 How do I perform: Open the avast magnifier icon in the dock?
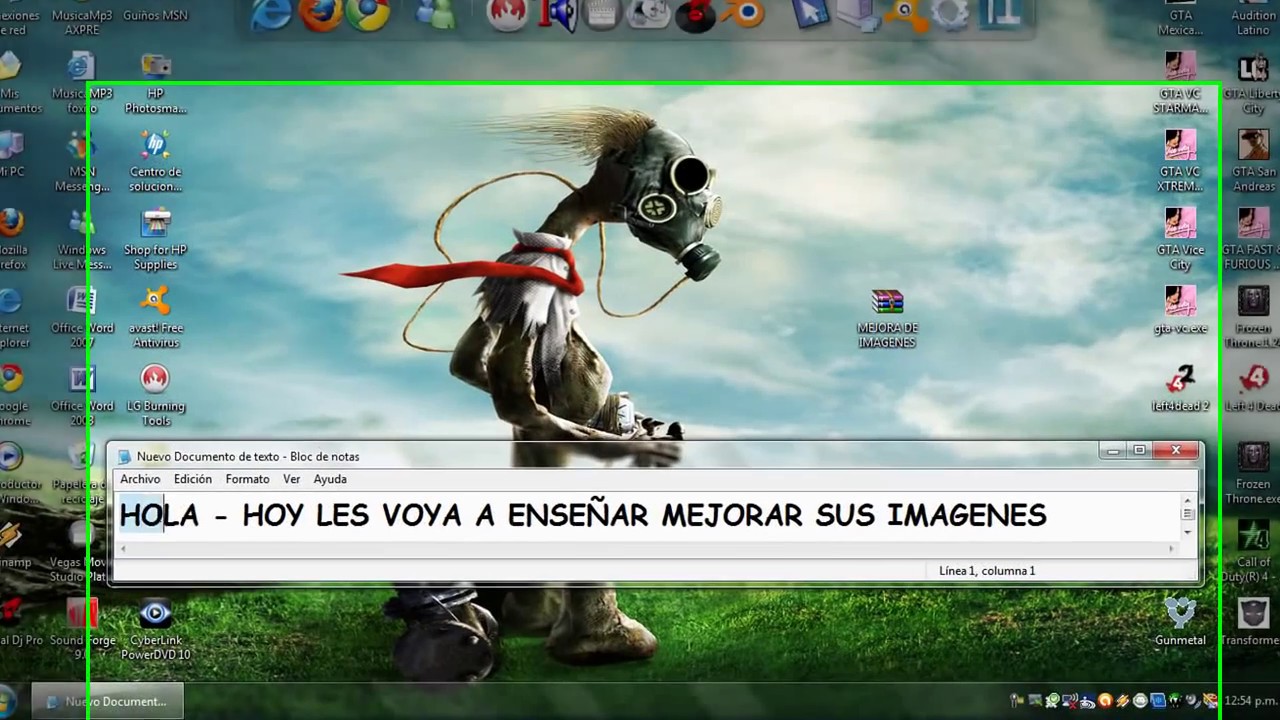[905, 14]
